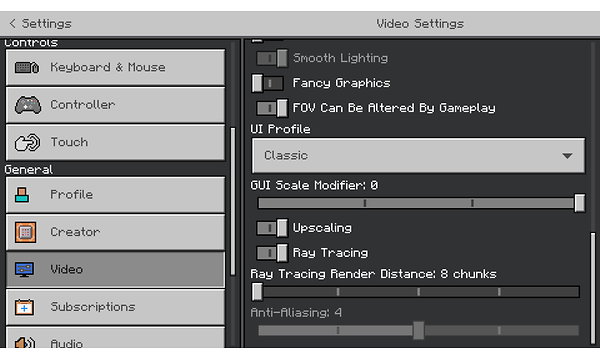Click the Touch hand icon
The height and width of the screenshot is (360, 600).
tap(27, 142)
